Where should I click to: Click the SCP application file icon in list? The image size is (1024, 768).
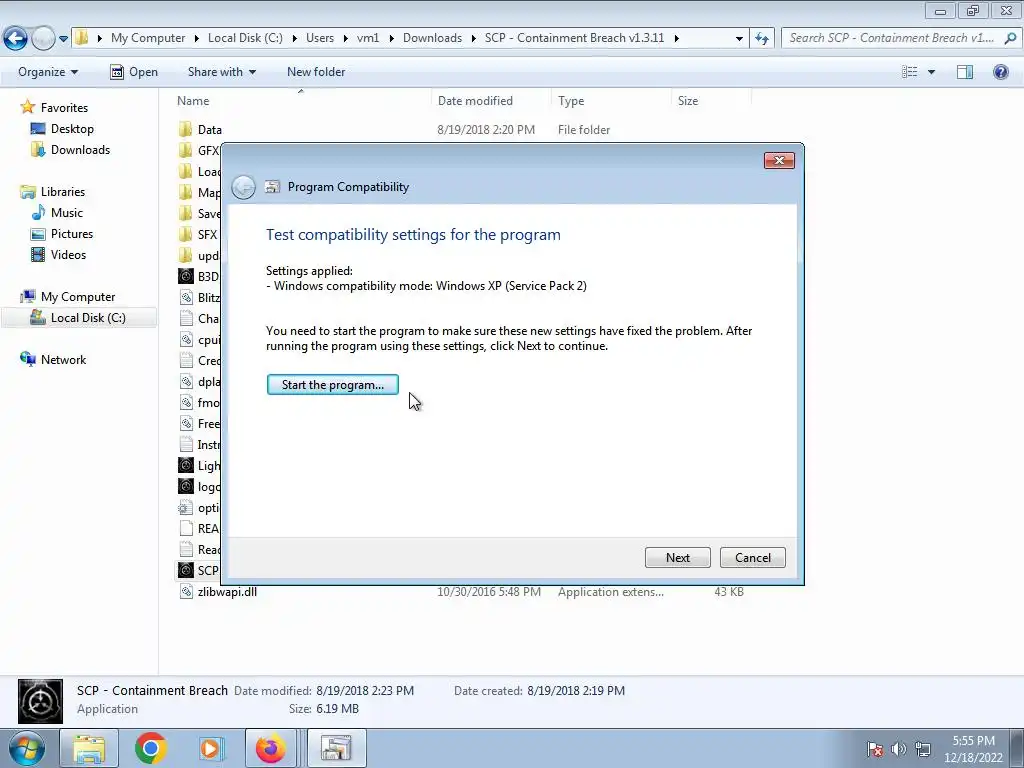pos(186,570)
